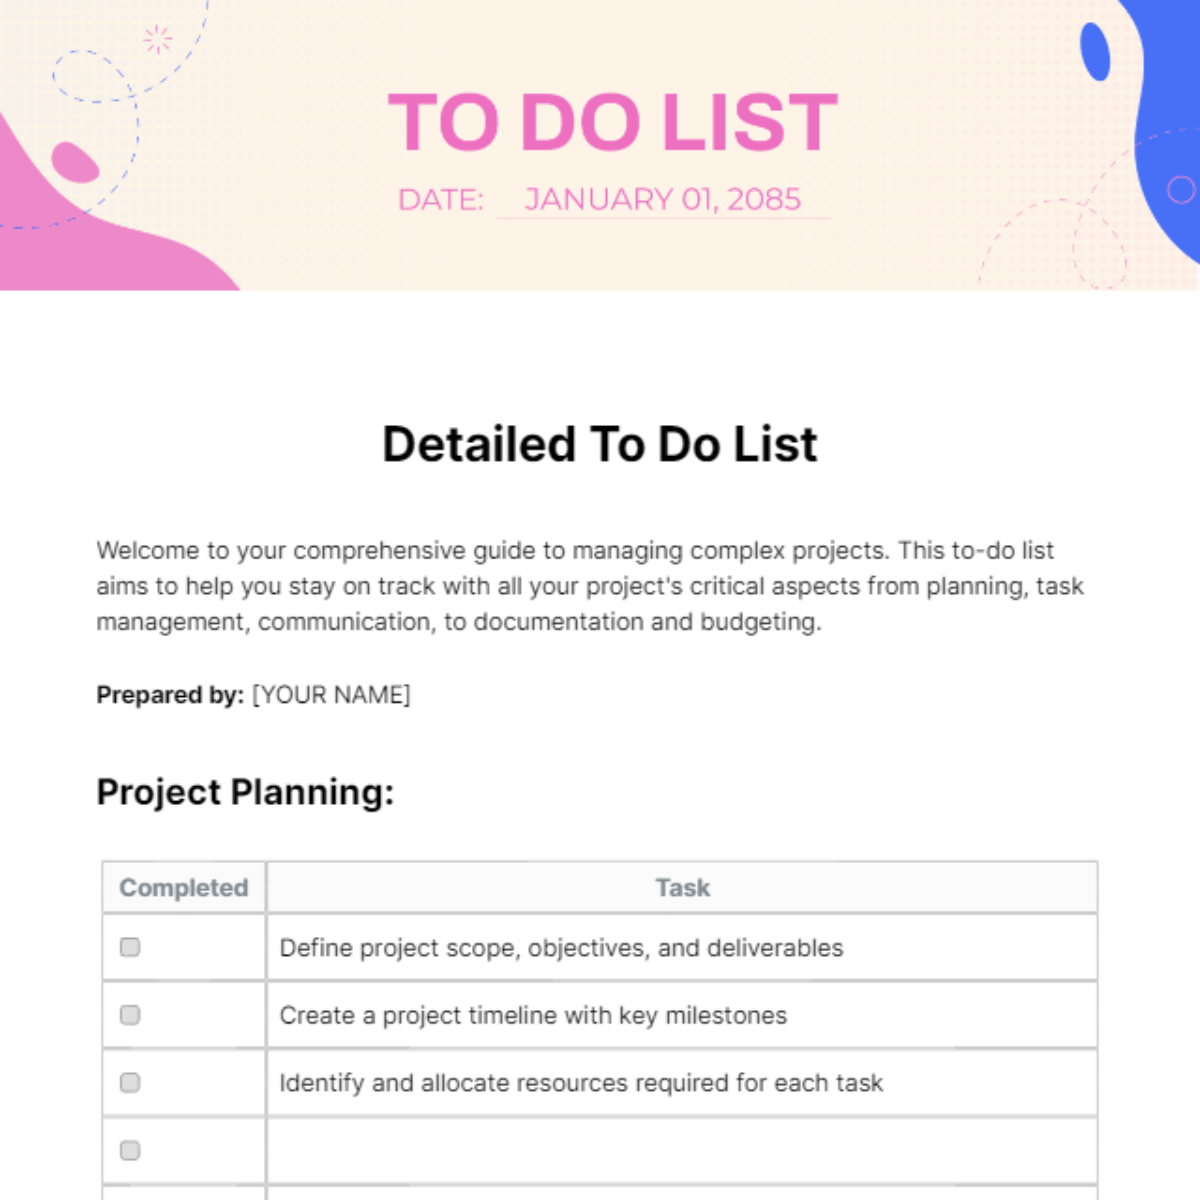The width and height of the screenshot is (1200, 1200).
Task: Click the pink oval shape on the left banner
Action: [75, 162]
